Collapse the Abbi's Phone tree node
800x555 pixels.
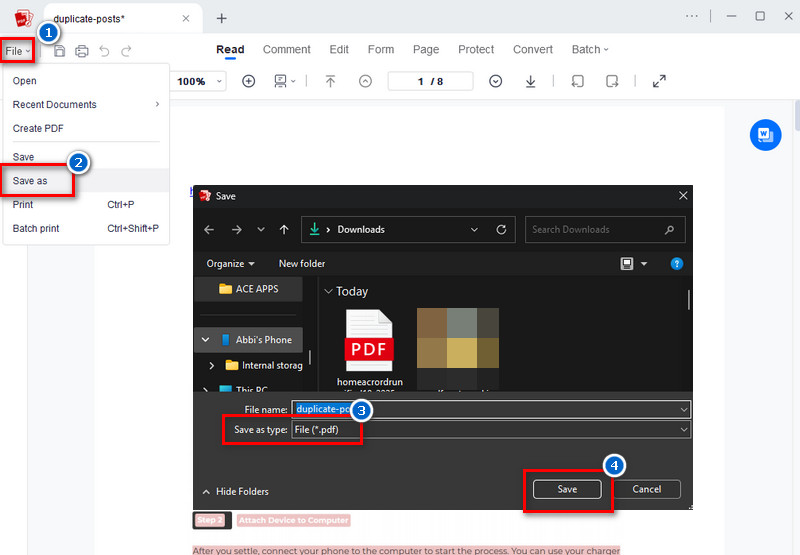[206, 340]
